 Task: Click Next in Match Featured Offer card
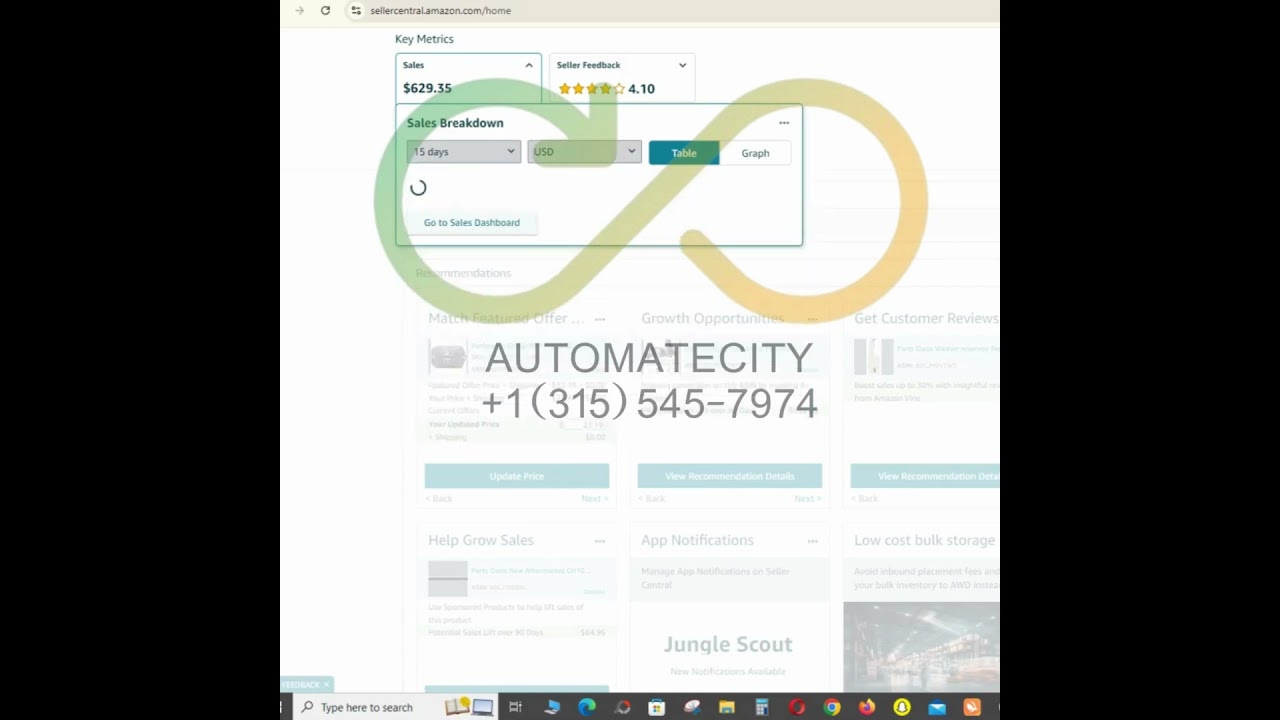(594, 498)
